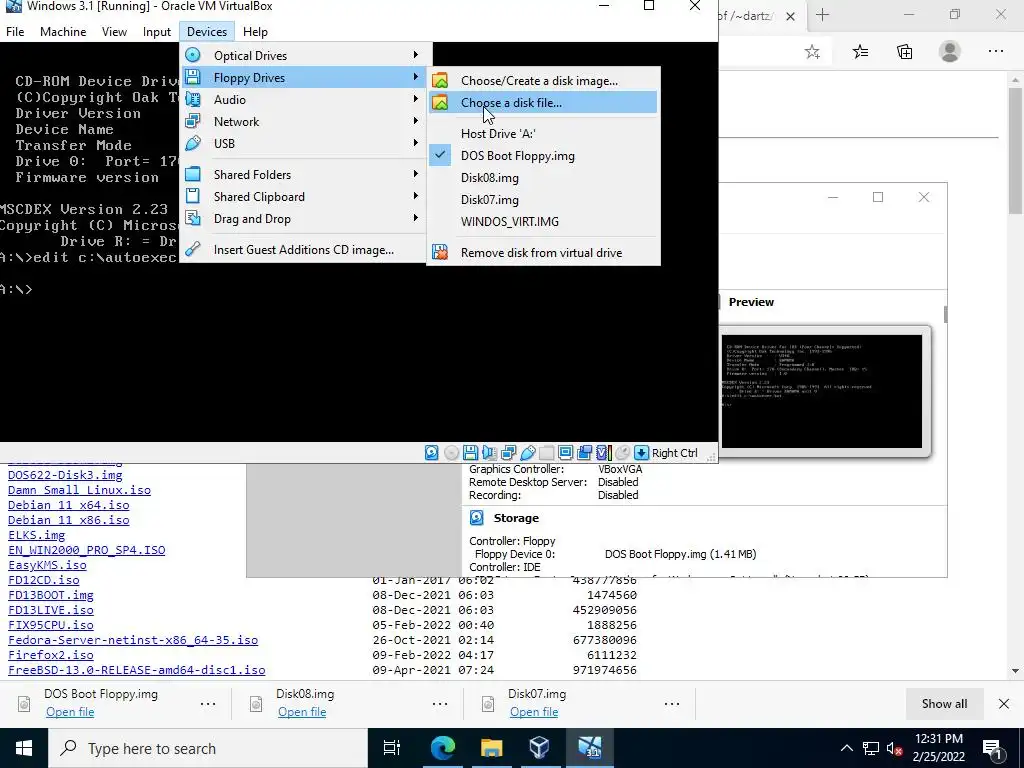This screenshot has width=1024, height=768.
Task: Select Host Drive 'A:'
Action: coord(543,134)
